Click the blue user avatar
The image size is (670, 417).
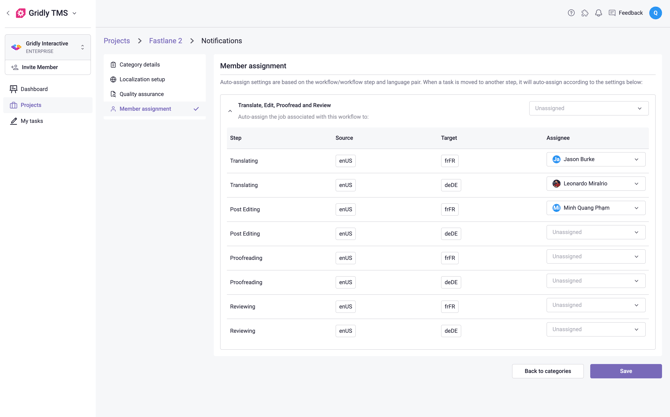[x=655, y=13]
